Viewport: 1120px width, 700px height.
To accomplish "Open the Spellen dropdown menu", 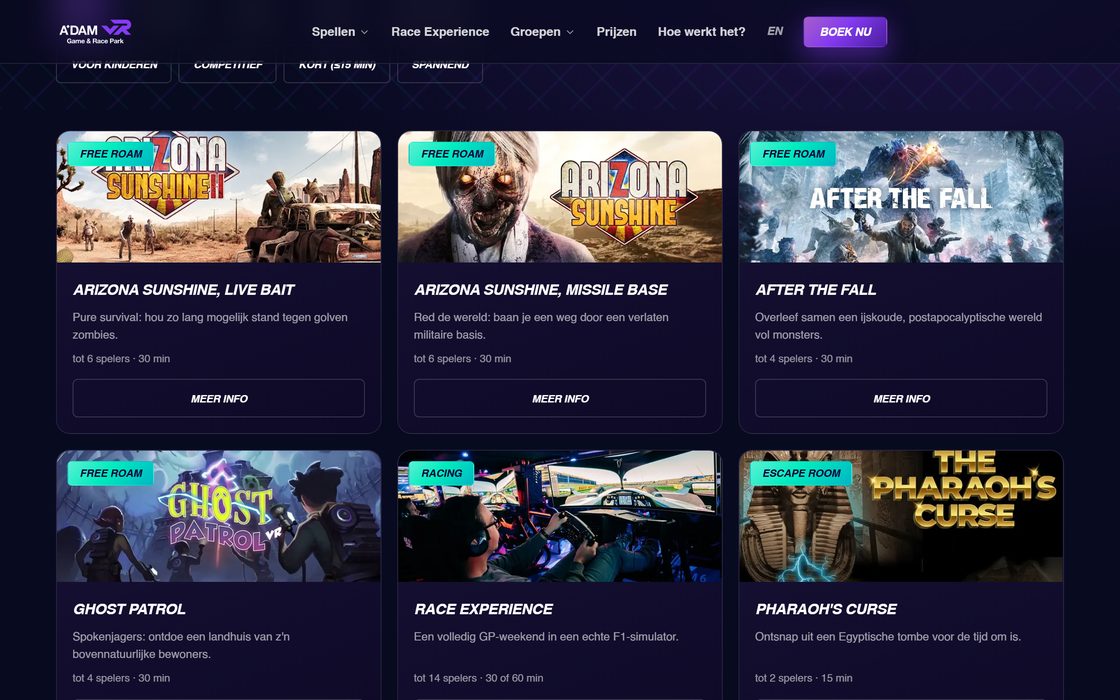I will click(340, 31).
